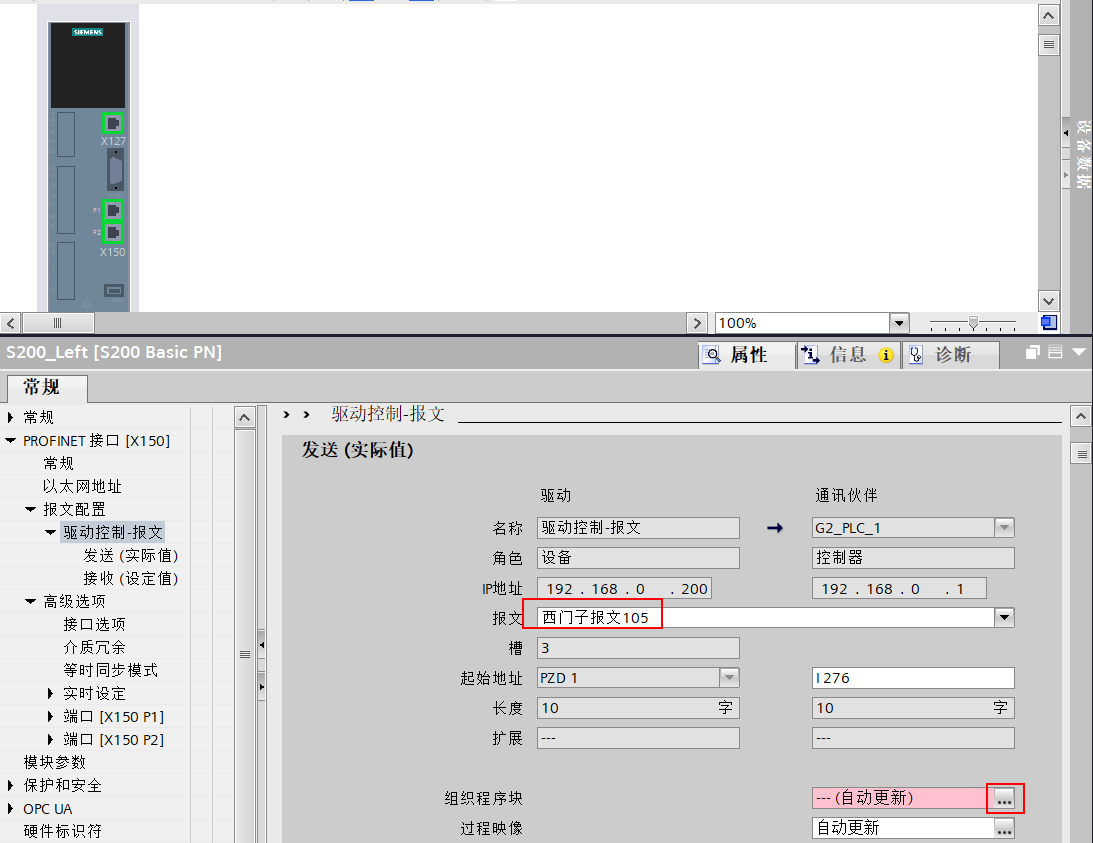1093x843 pixels.
Task: Switch to the 信息 tab
Action: click(x=846, y=355)
